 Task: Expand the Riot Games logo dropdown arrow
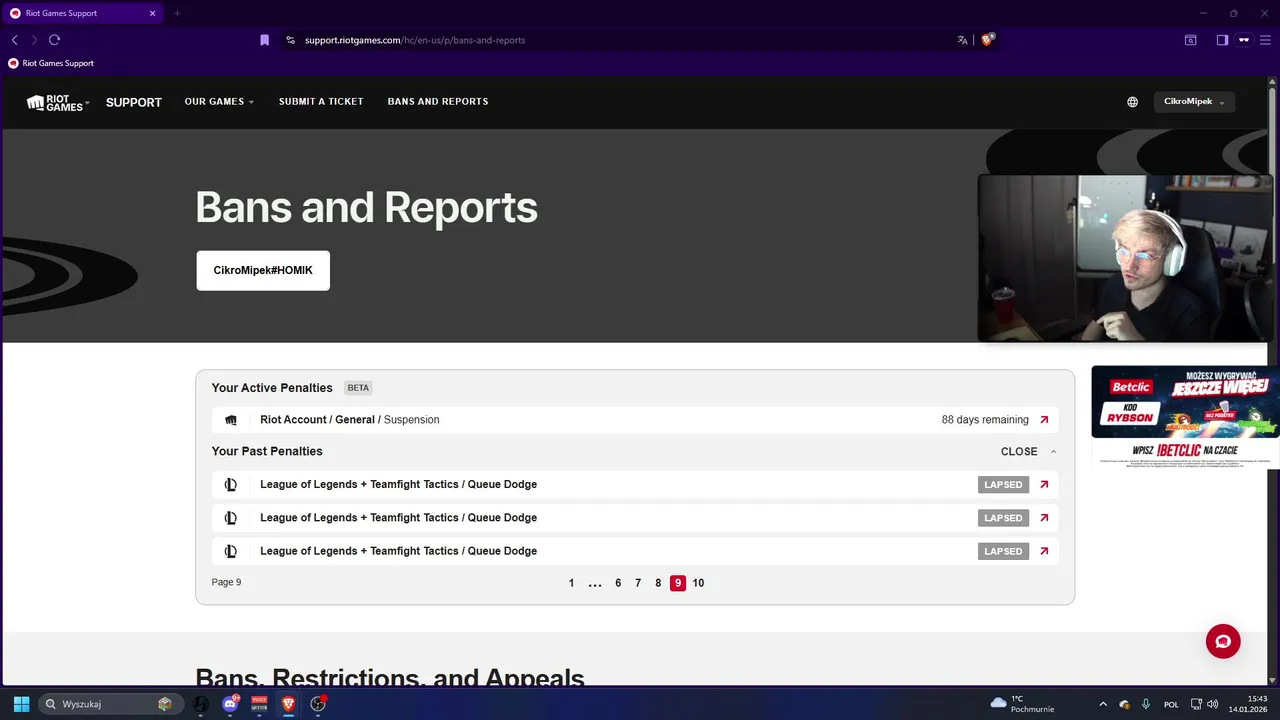click(x=88, y=102)
